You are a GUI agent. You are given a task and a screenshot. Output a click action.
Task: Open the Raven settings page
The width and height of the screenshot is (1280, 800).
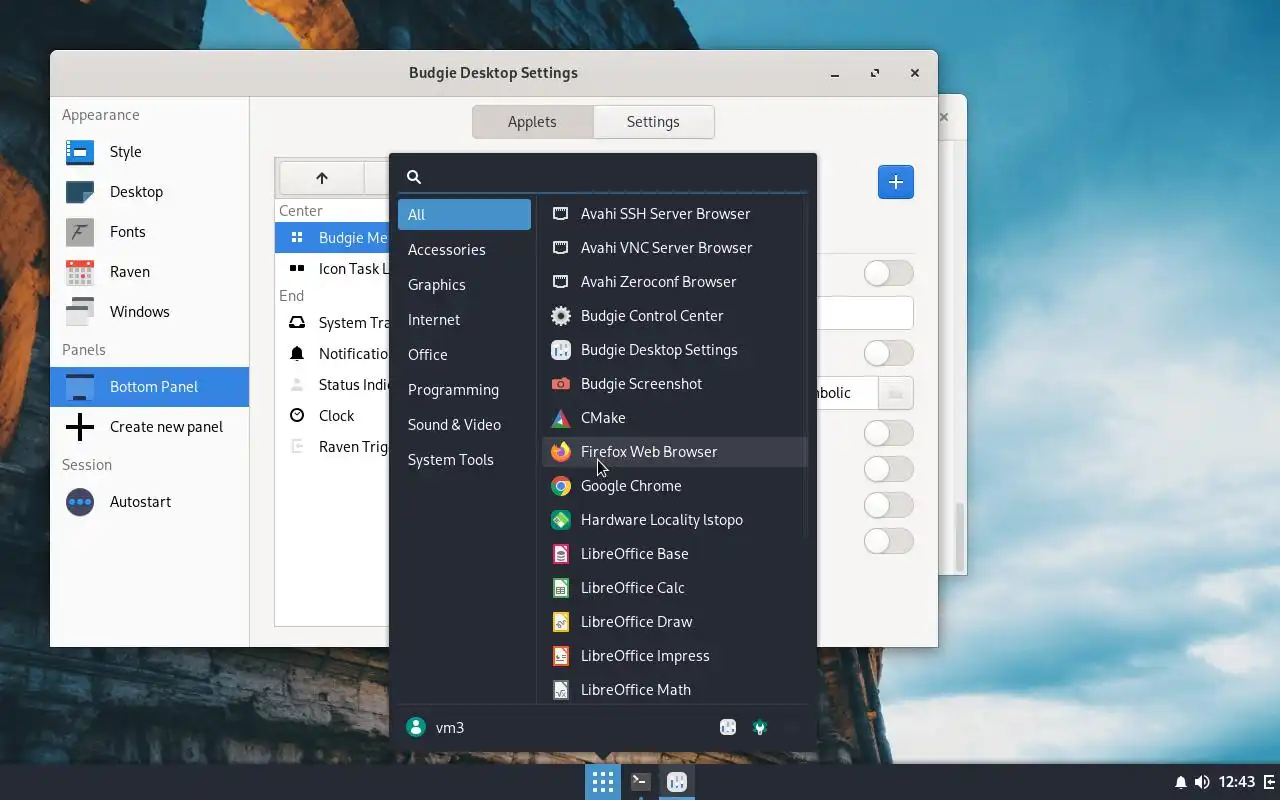coord(149,272)
